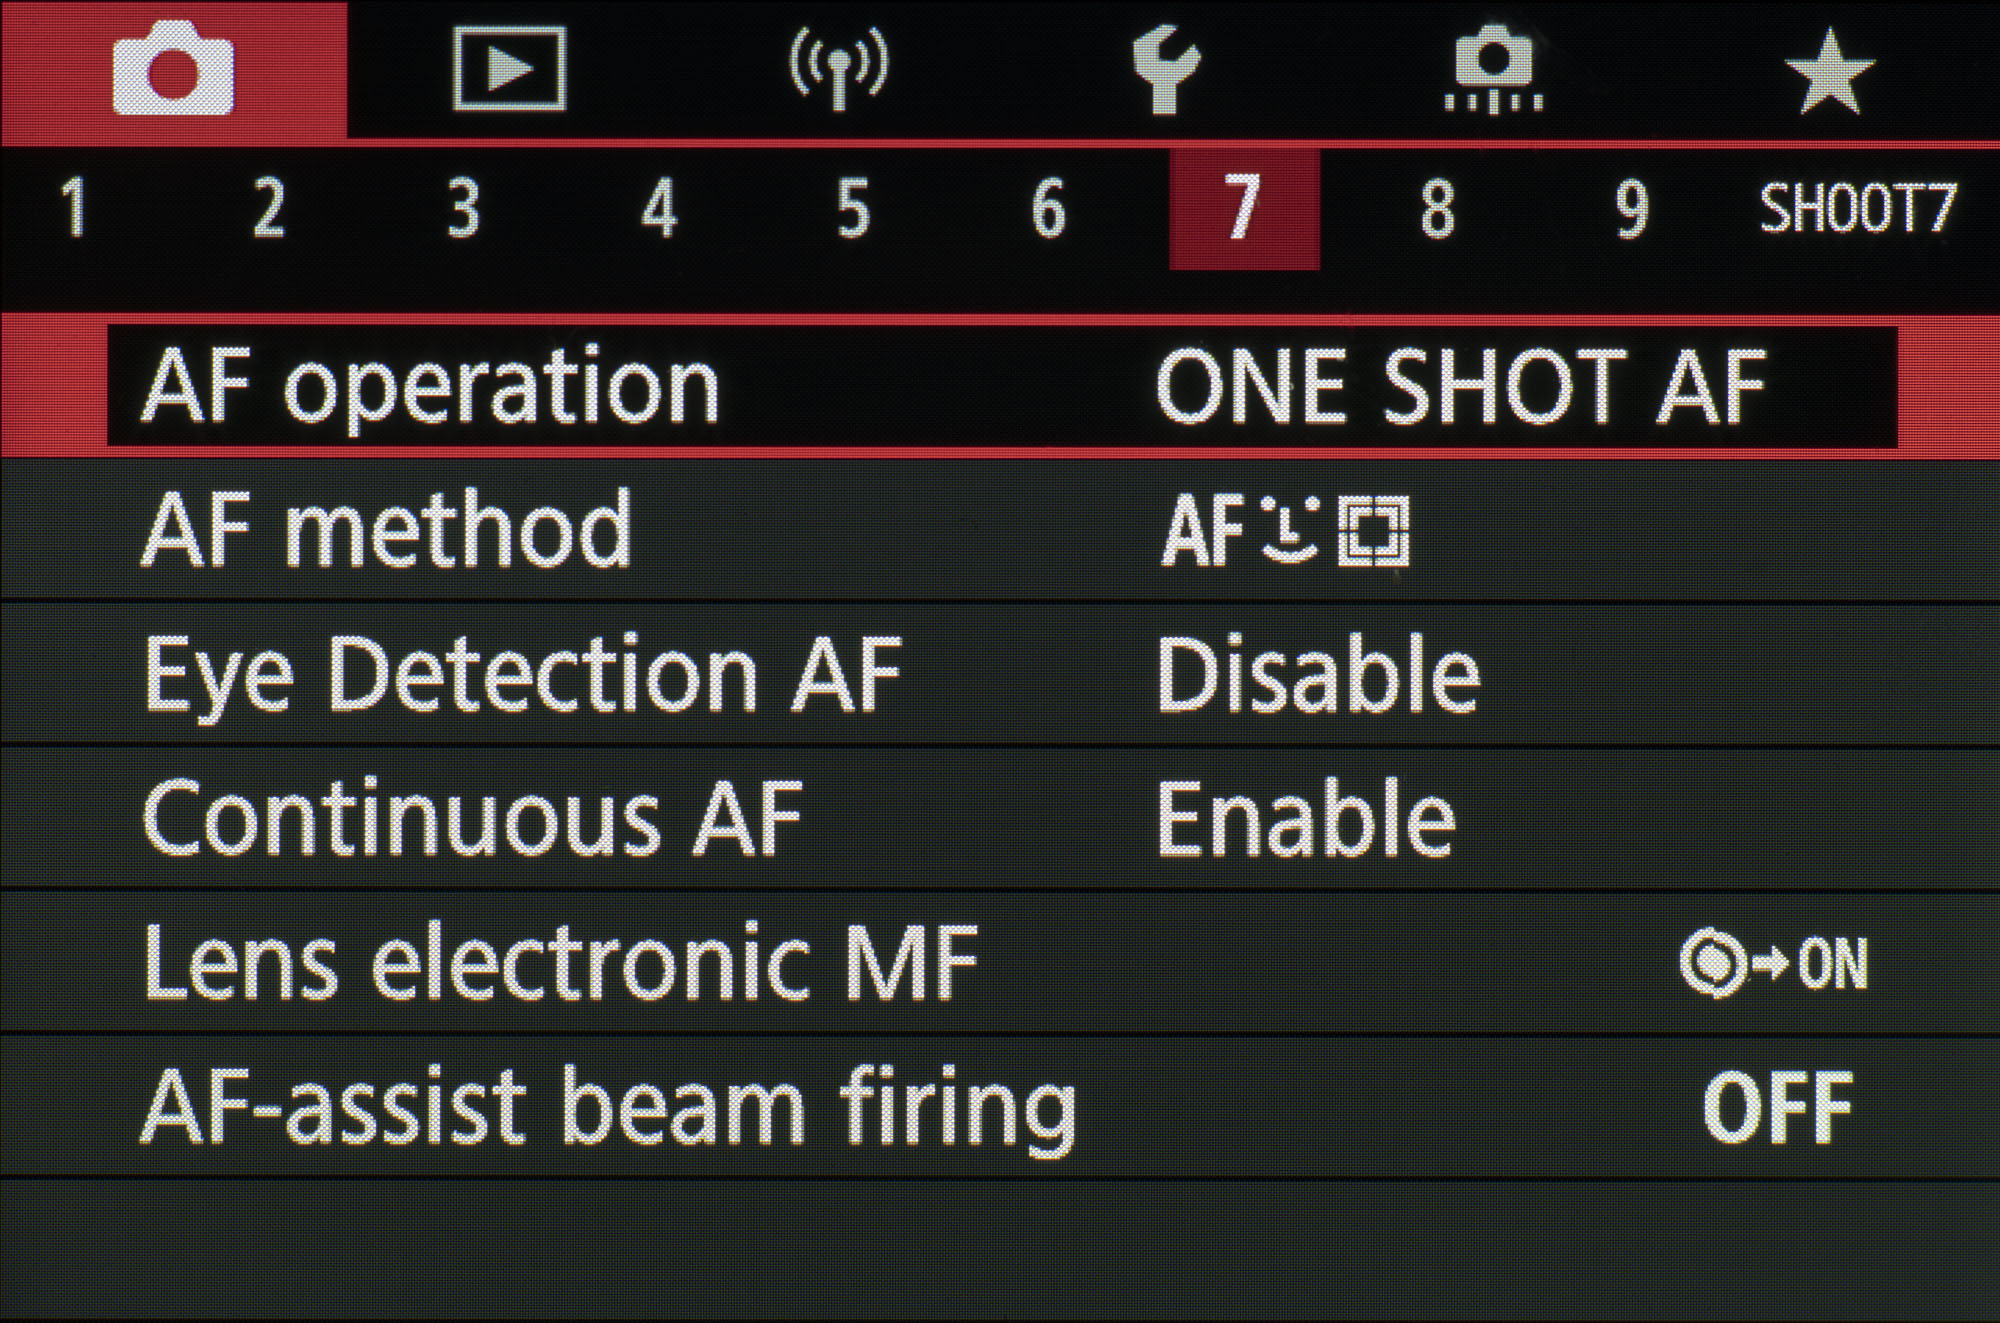Image resolution: width=2000 pixels, height=1323 pixels.
Task: Toggle Eye Detection AF Disable setting
Action: pyautogui.click(x=1316, y=675)
